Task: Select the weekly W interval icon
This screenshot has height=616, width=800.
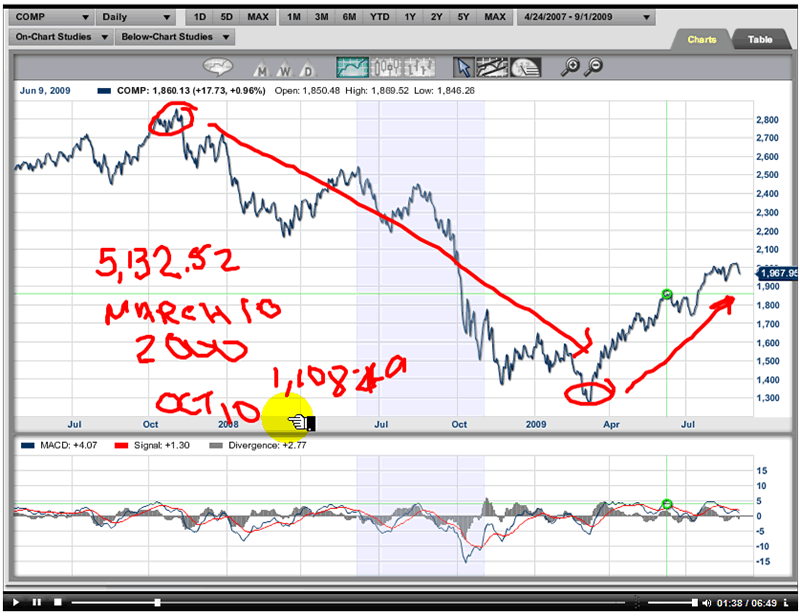Action: pos(285,68)
